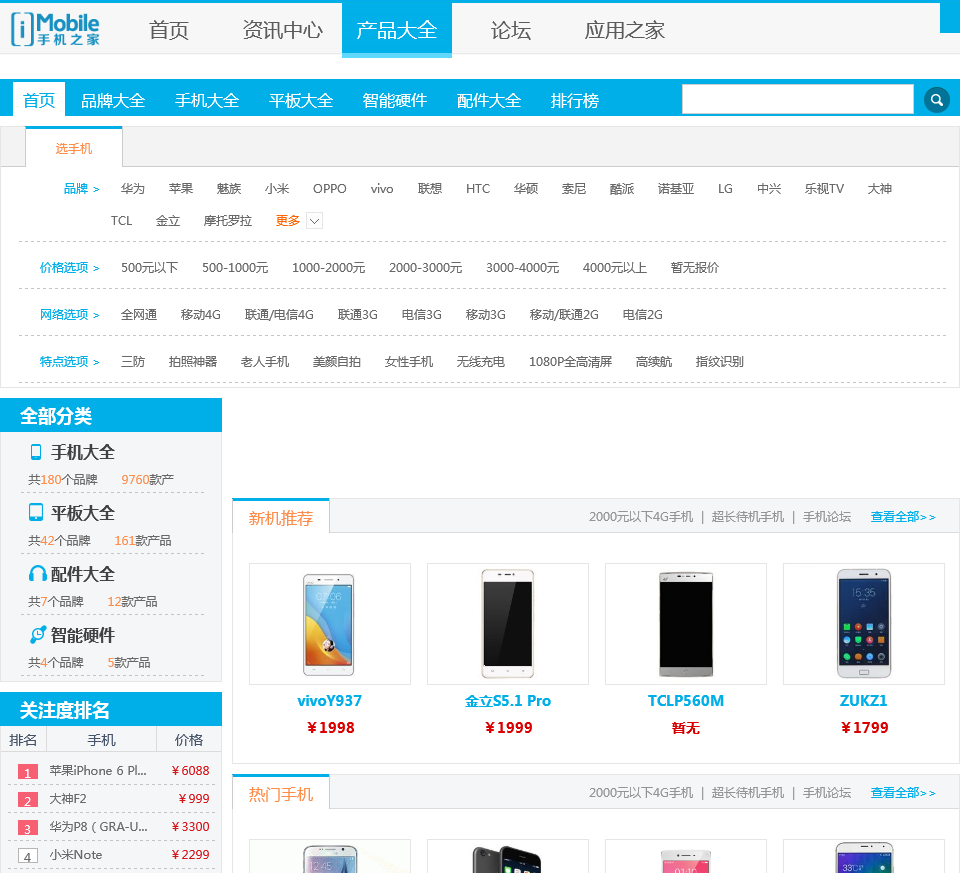Click the TCLP560M phone thumbnail
This screenshot has height=873, width=960.
click(686, 624)
